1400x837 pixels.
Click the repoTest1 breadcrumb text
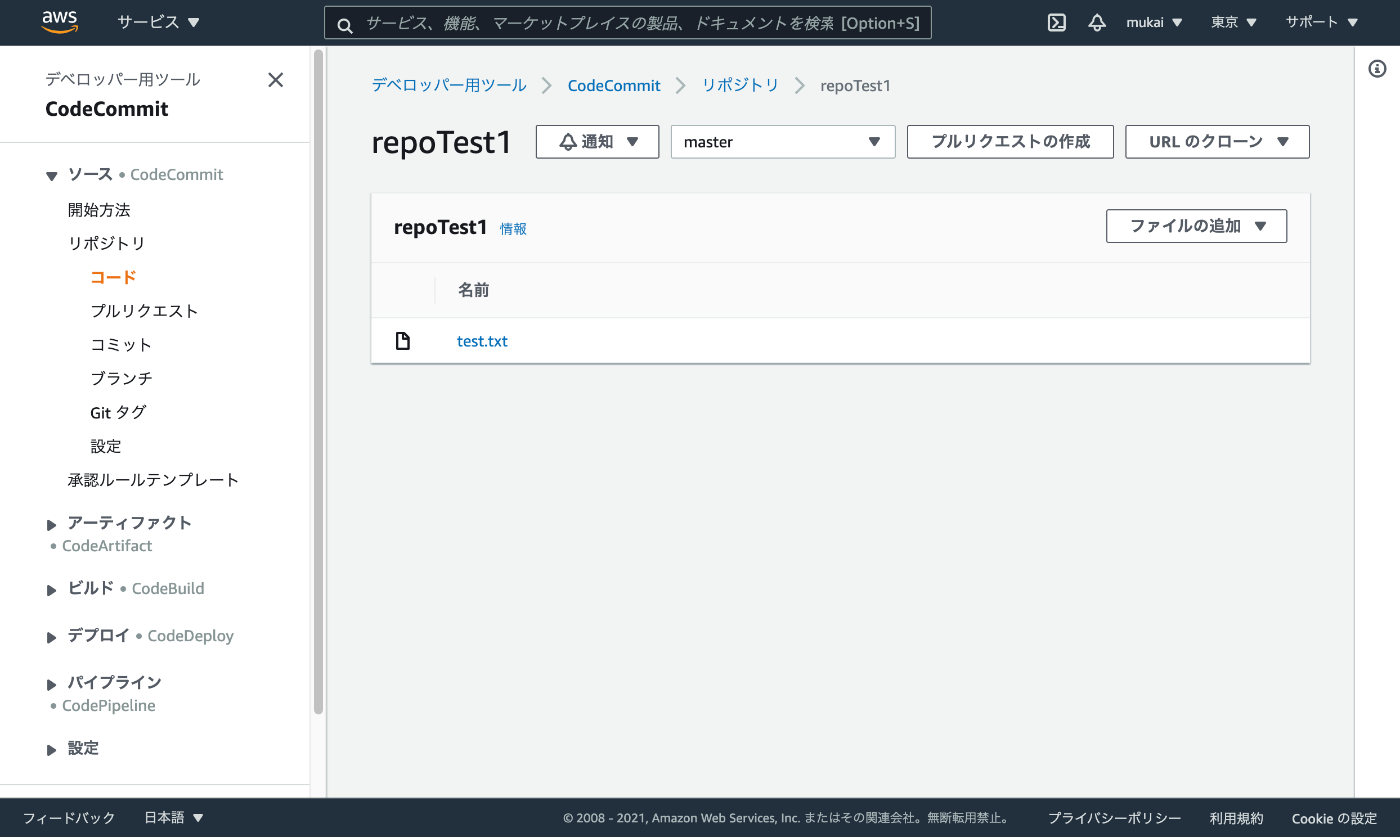[x=855, y=85]
